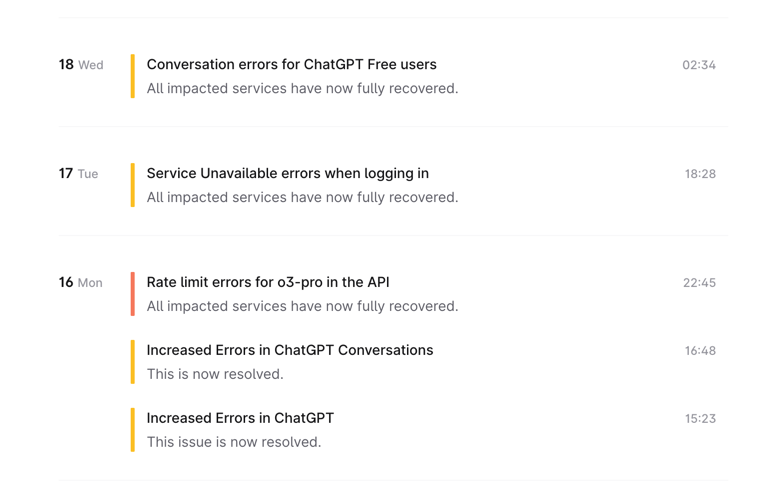Open 'Increased Errors in ChatGPT' incident title
This screenshot has height=489, width=773.
tap(240, 418)
